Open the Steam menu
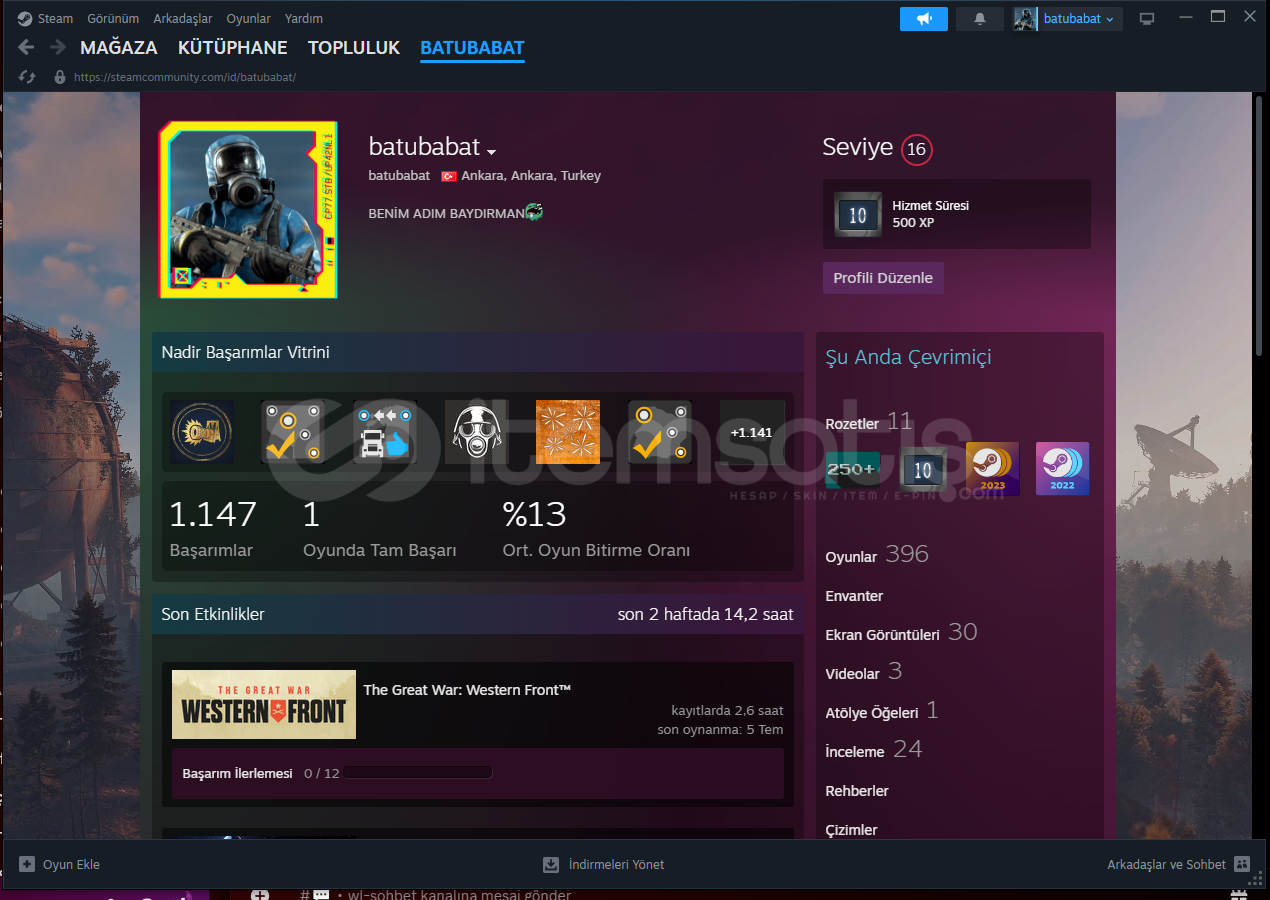The height and width of the screenshot is (900, 1270). click(55, 18)
